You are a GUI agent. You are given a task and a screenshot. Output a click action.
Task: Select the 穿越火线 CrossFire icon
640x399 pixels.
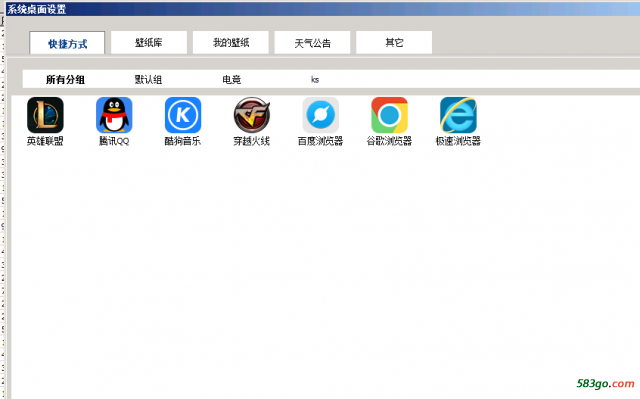pos(252,115)
